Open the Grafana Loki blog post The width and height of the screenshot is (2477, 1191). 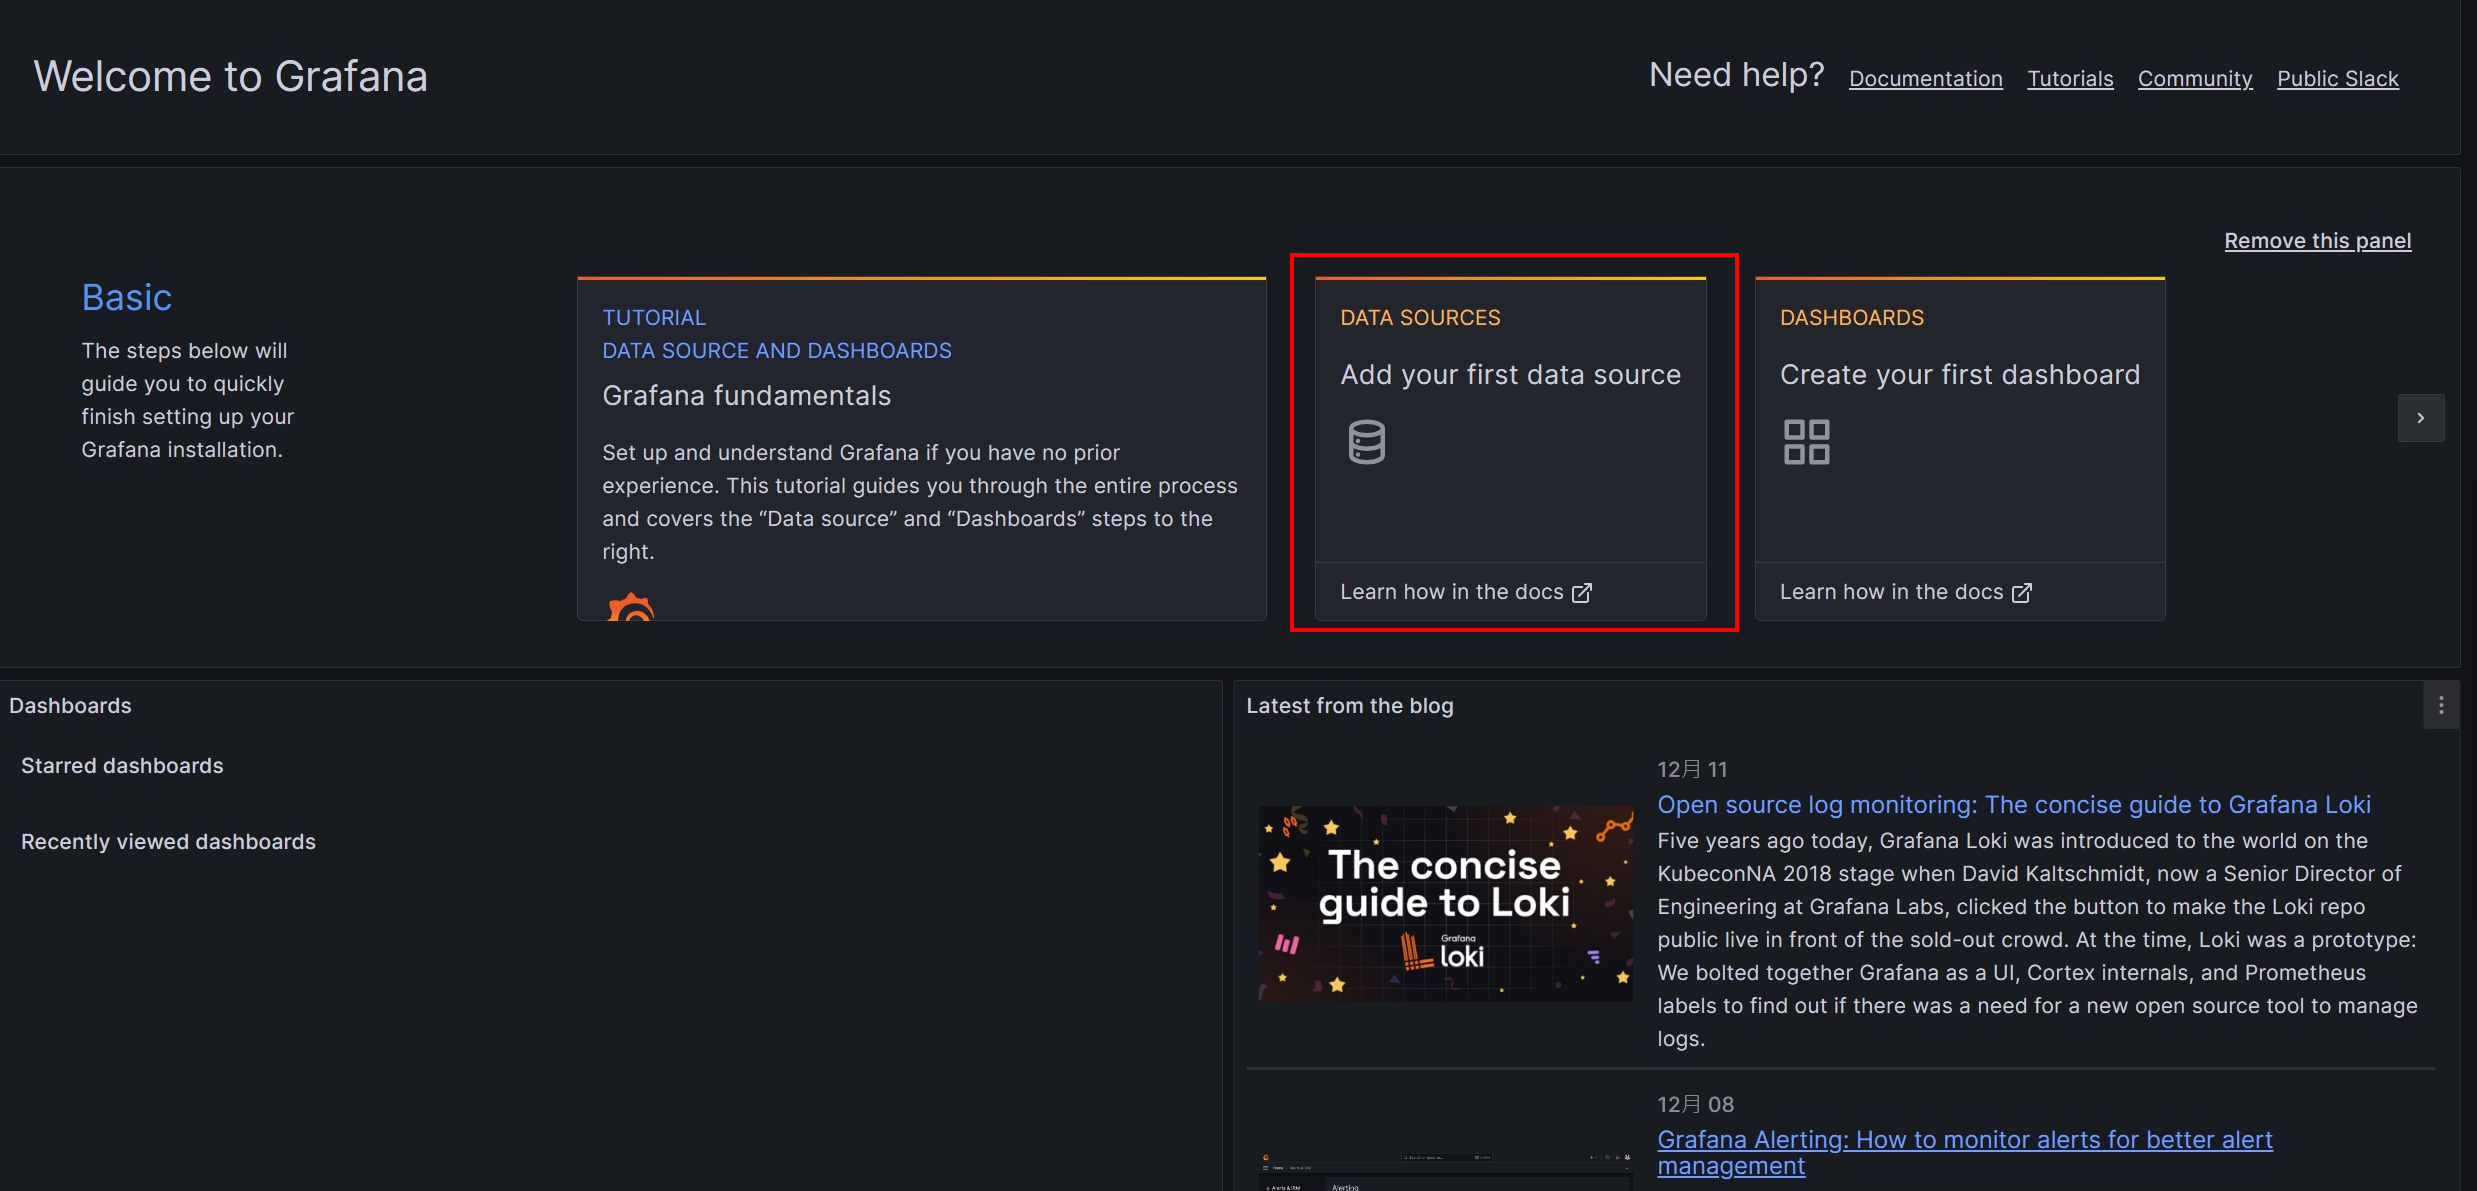click(2013, 804)
